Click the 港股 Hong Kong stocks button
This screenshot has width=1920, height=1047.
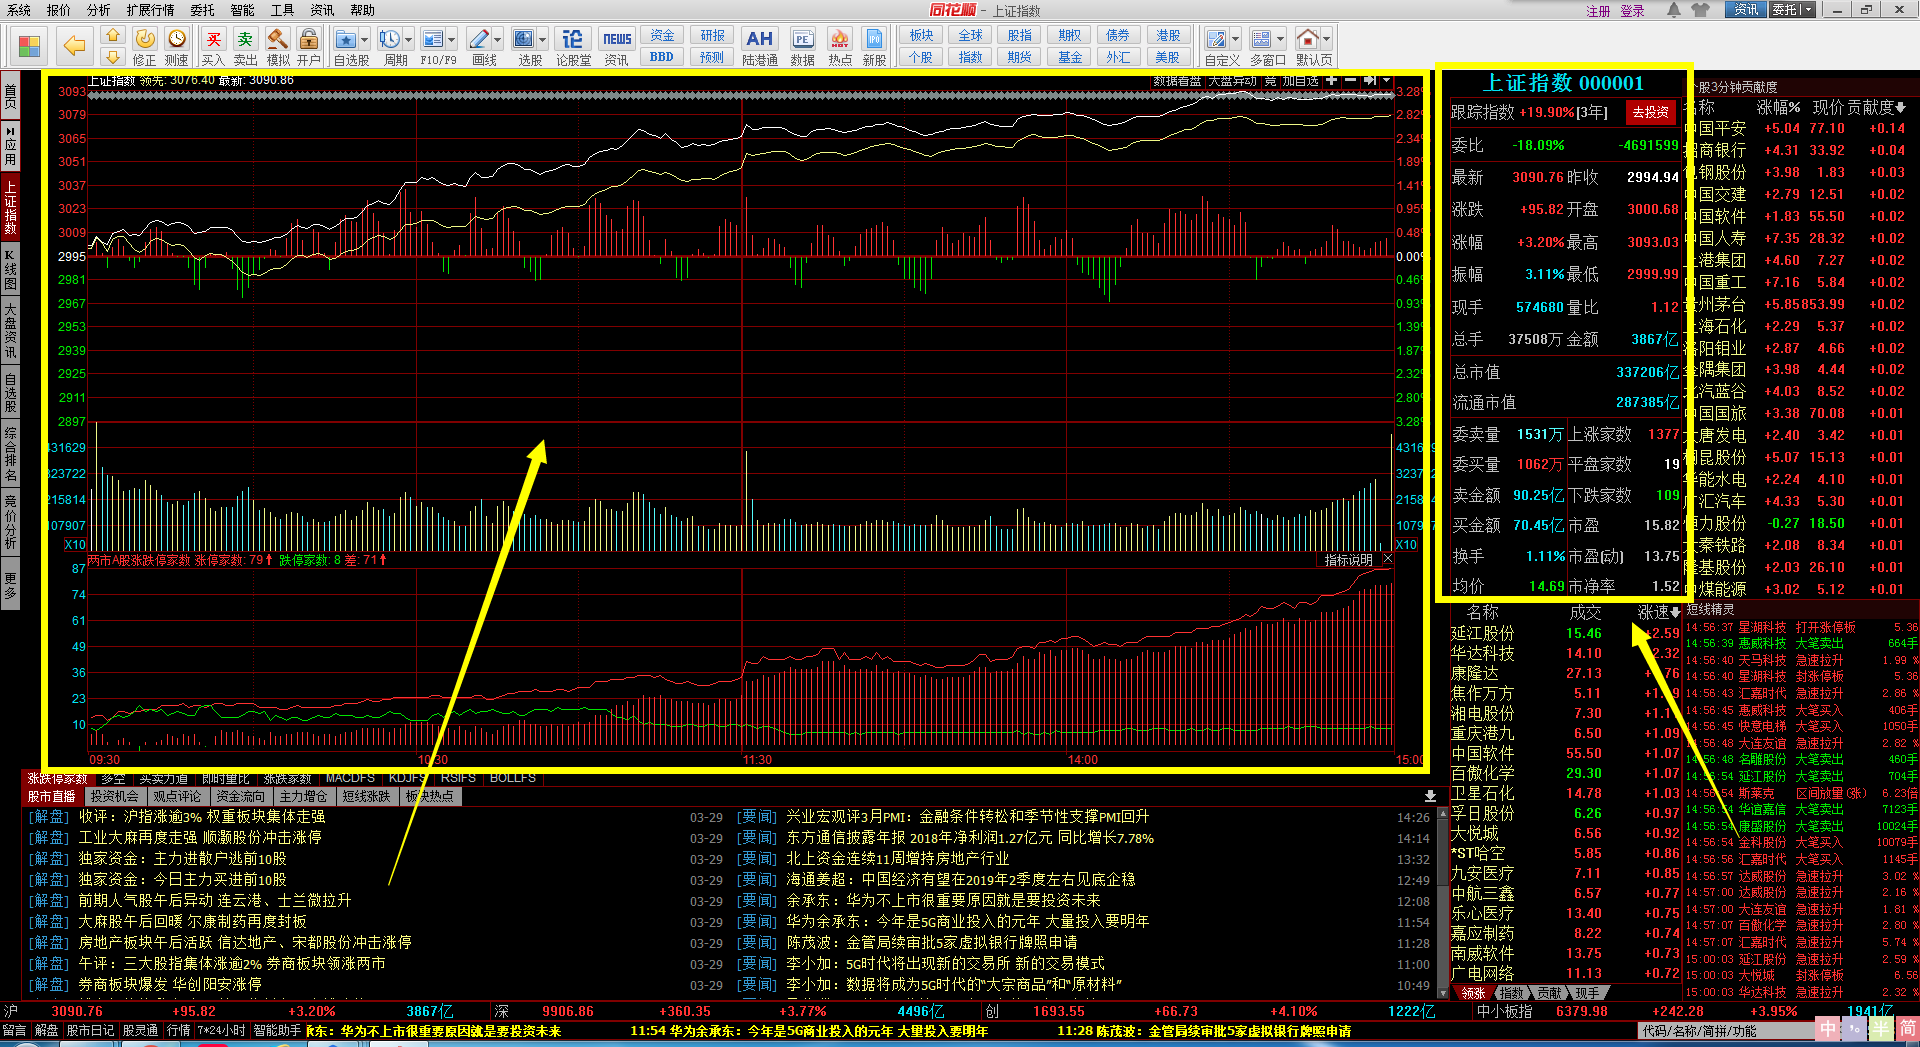pos(1168,35)
